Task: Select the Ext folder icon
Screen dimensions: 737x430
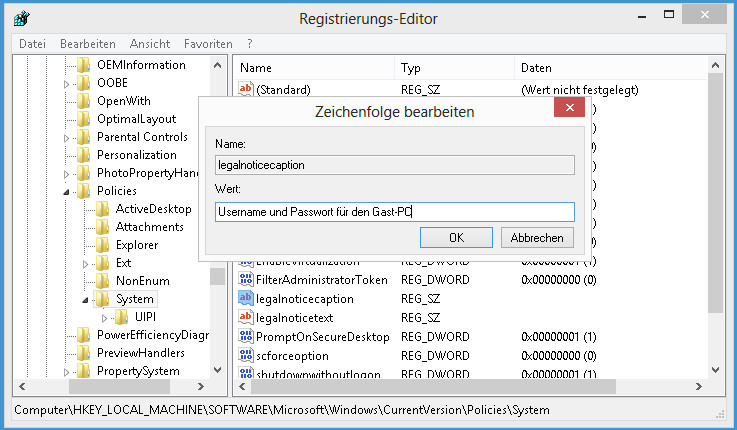Action: pyautogui.click(x=102, y=263)
